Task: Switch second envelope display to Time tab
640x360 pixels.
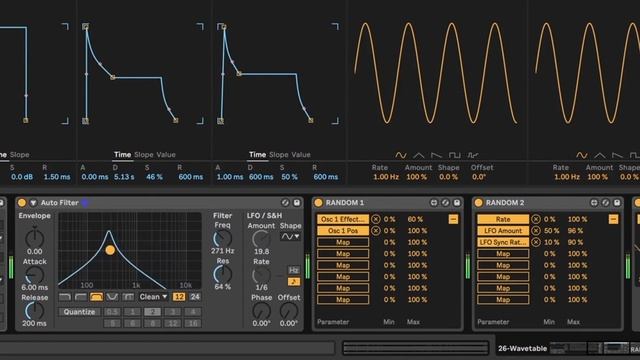Action: click(x=122, y=155)
